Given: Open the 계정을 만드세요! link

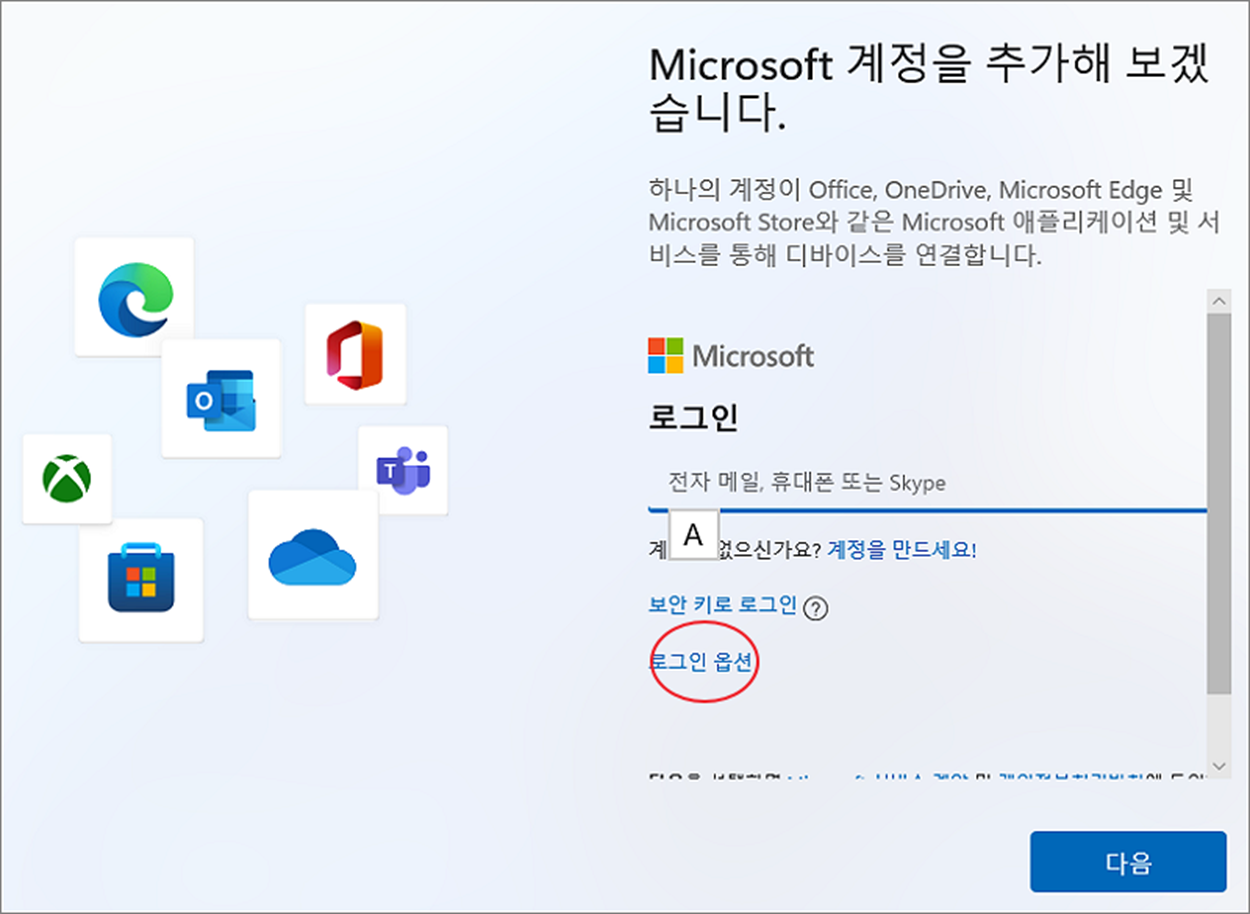Looking at the screenshot, I should 902,549.
